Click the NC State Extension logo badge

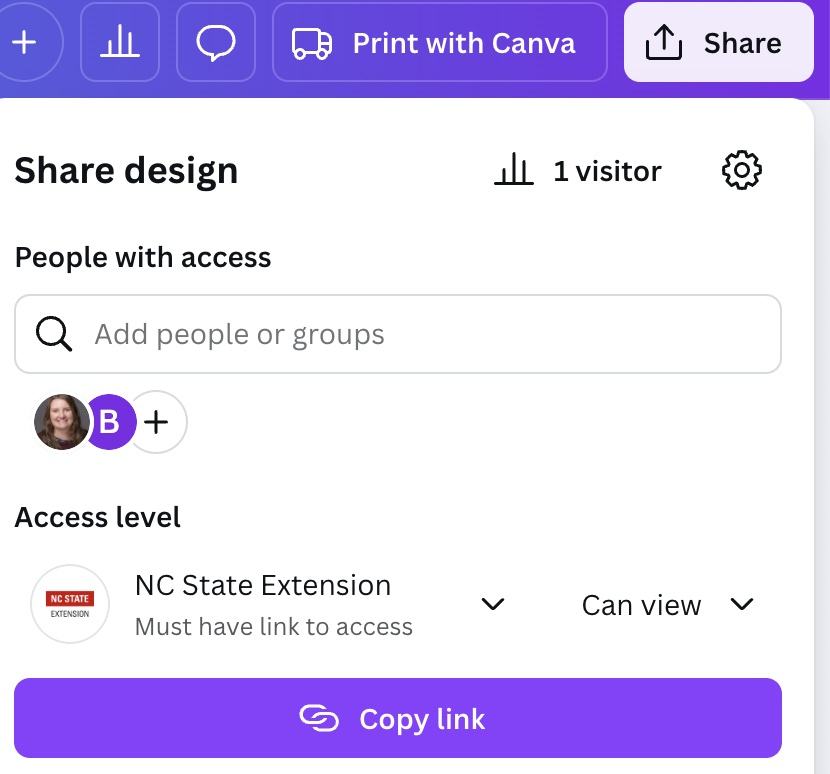point(69,604)
